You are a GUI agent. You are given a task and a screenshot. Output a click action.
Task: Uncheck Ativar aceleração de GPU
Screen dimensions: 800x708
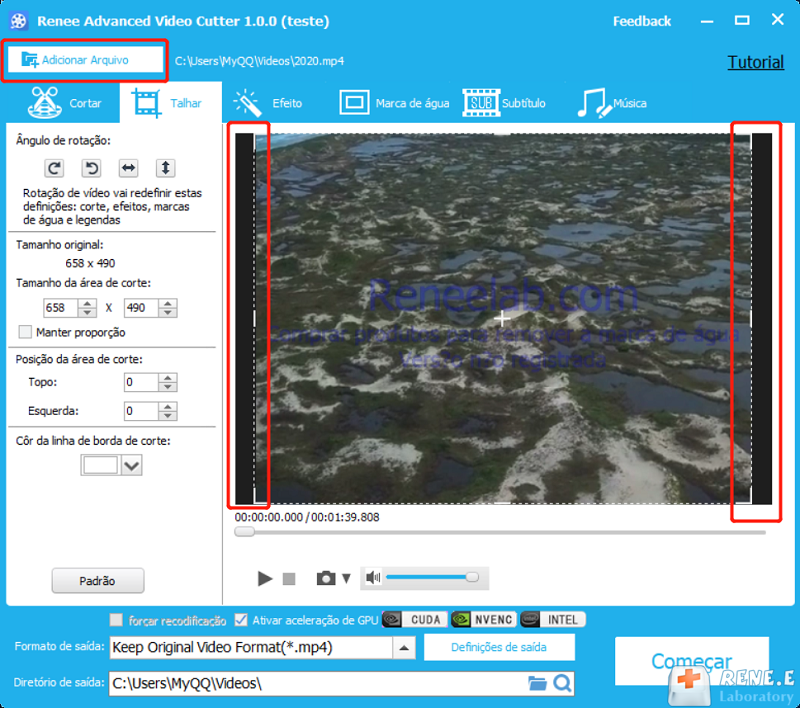[x=241, y=620]
